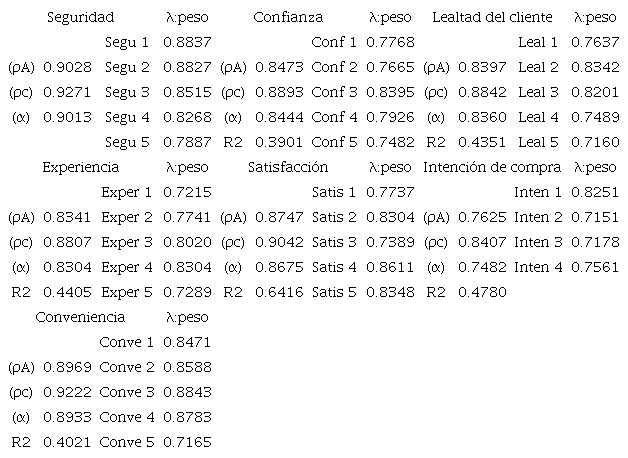
Task: Select Exper 1 weight value 0.7215
Action: [187, 192]
